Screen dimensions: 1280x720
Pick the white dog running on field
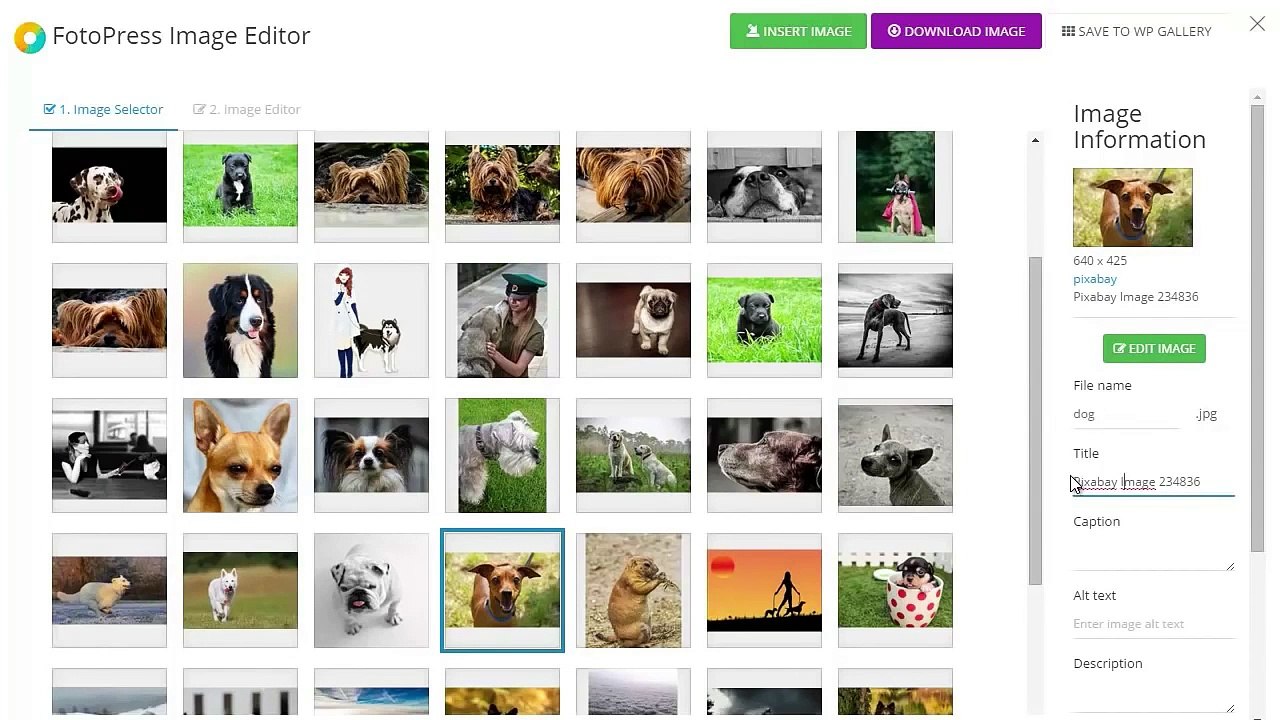point(240,590)
